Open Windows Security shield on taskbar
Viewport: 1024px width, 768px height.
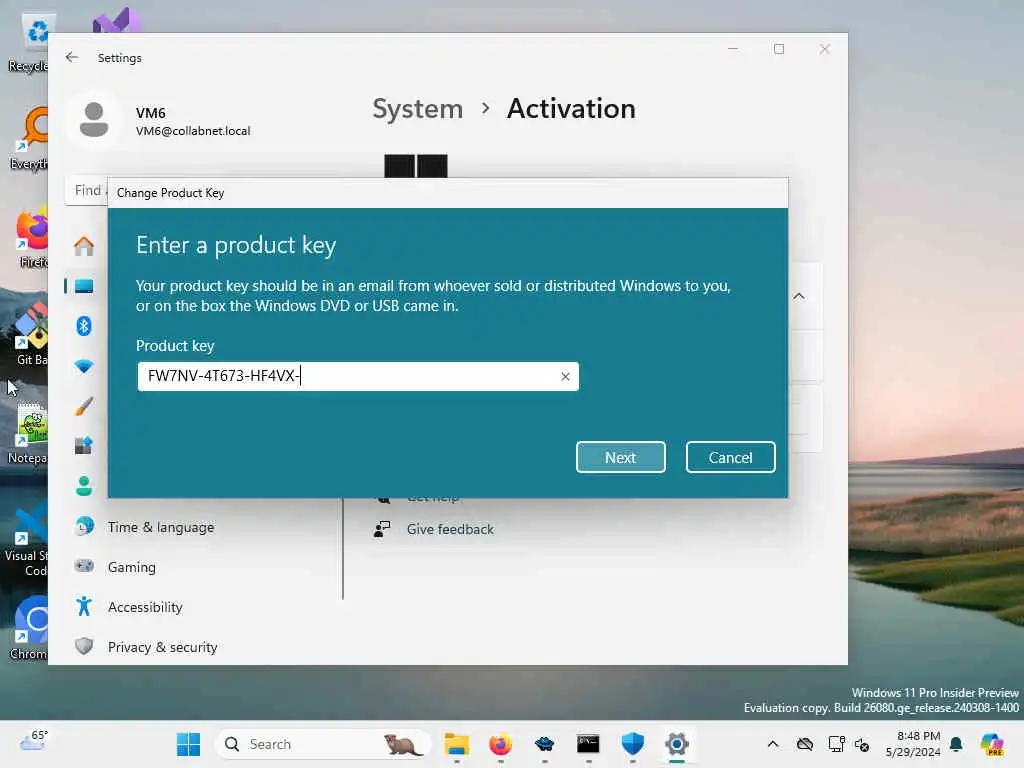coord(633,744)
